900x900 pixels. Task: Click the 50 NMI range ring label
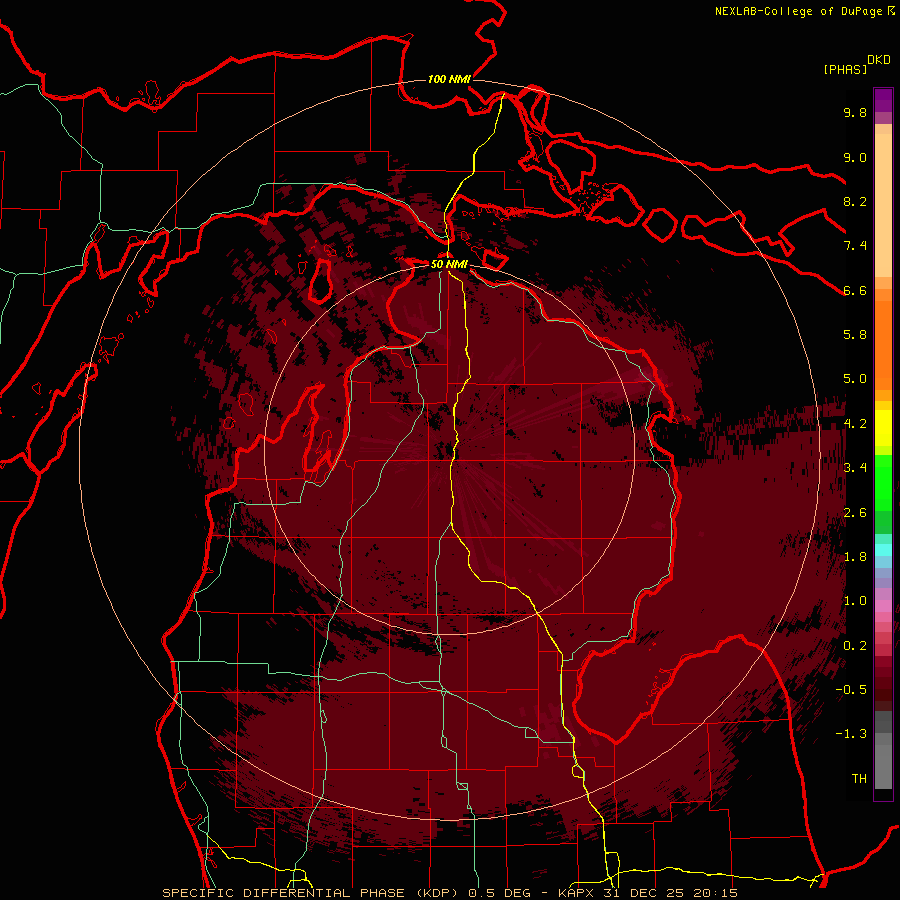(449, 264)
